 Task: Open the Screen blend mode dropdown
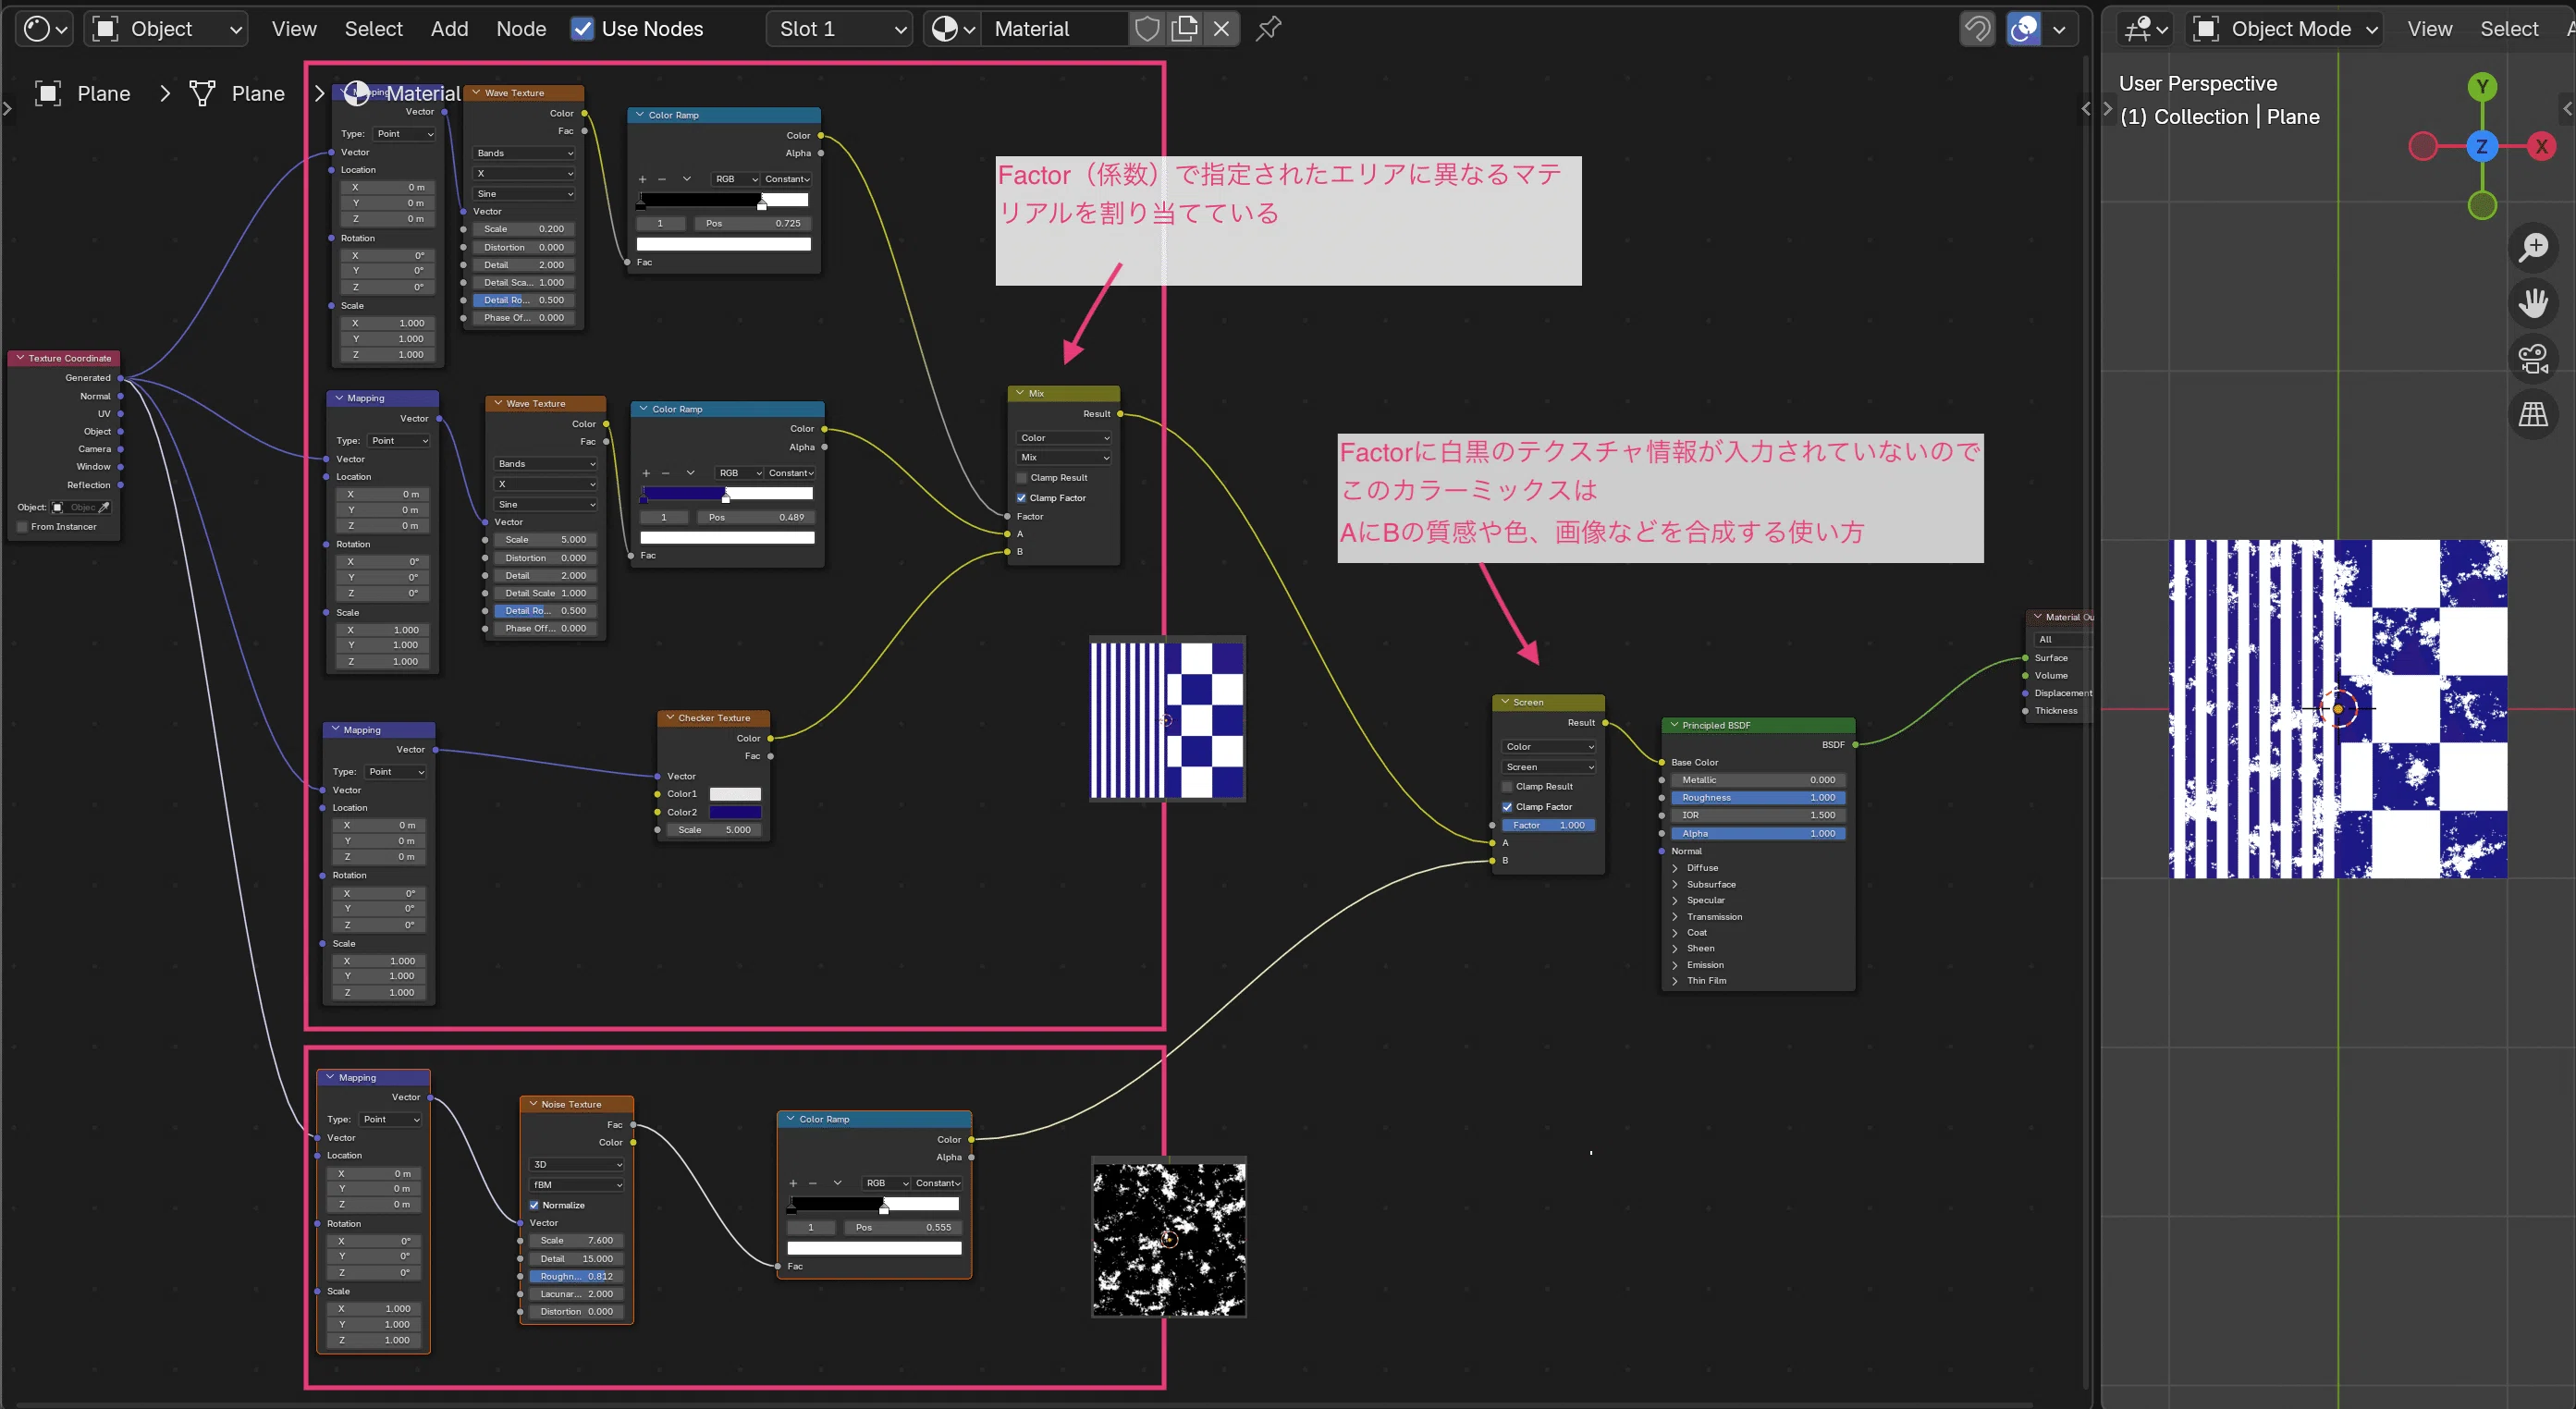[x=1548, y=767]
